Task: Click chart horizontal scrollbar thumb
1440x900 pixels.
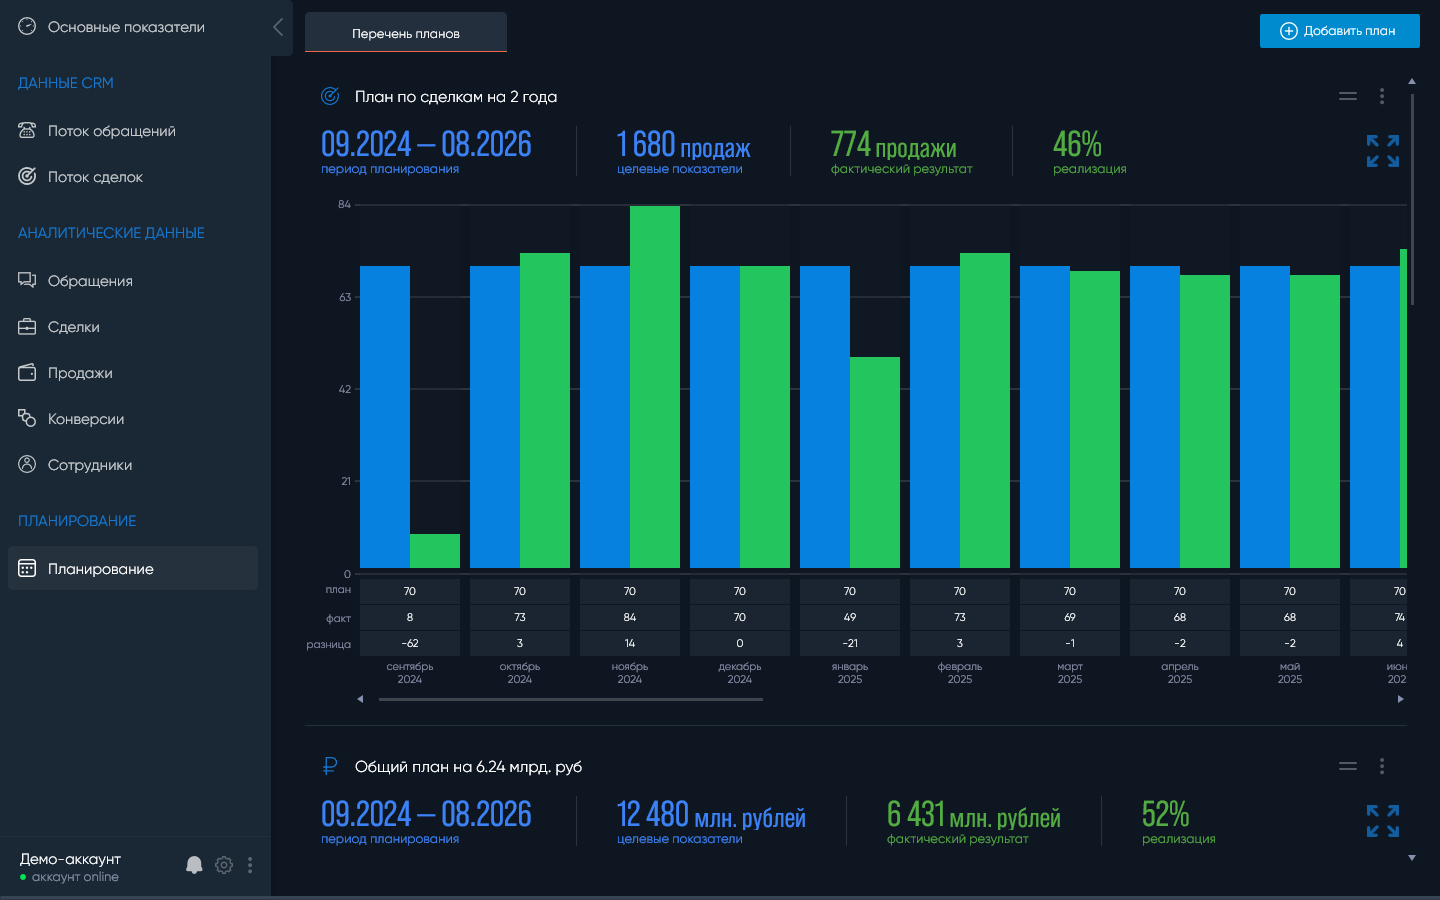Action: click(x=571, y=699)
